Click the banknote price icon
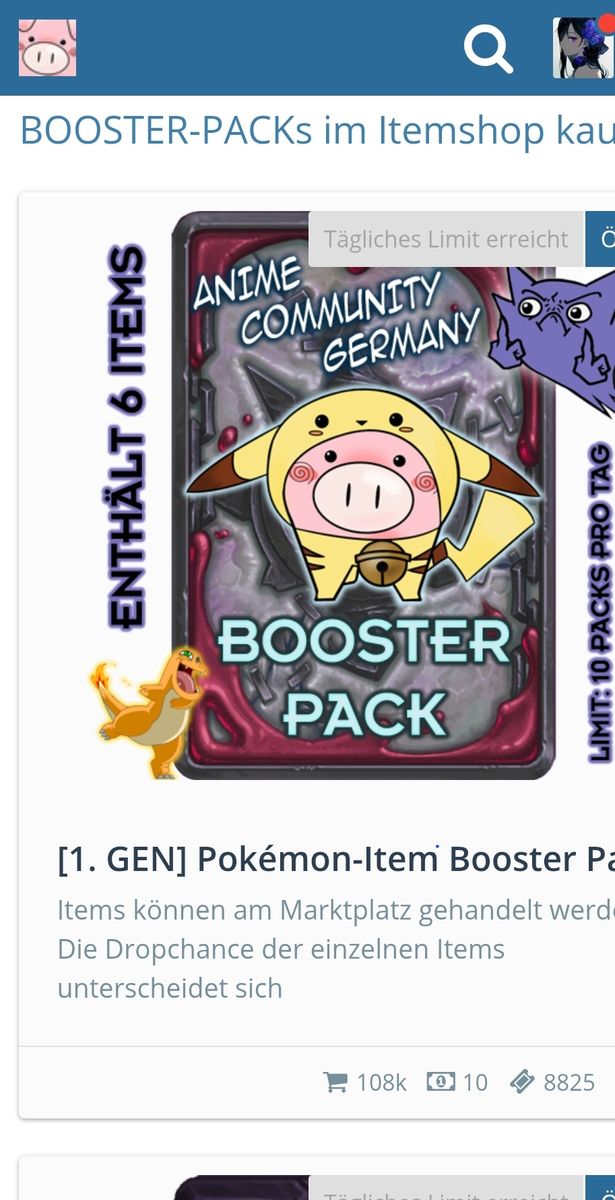This screenshot has height=1200, width=615. [441, 1081]
